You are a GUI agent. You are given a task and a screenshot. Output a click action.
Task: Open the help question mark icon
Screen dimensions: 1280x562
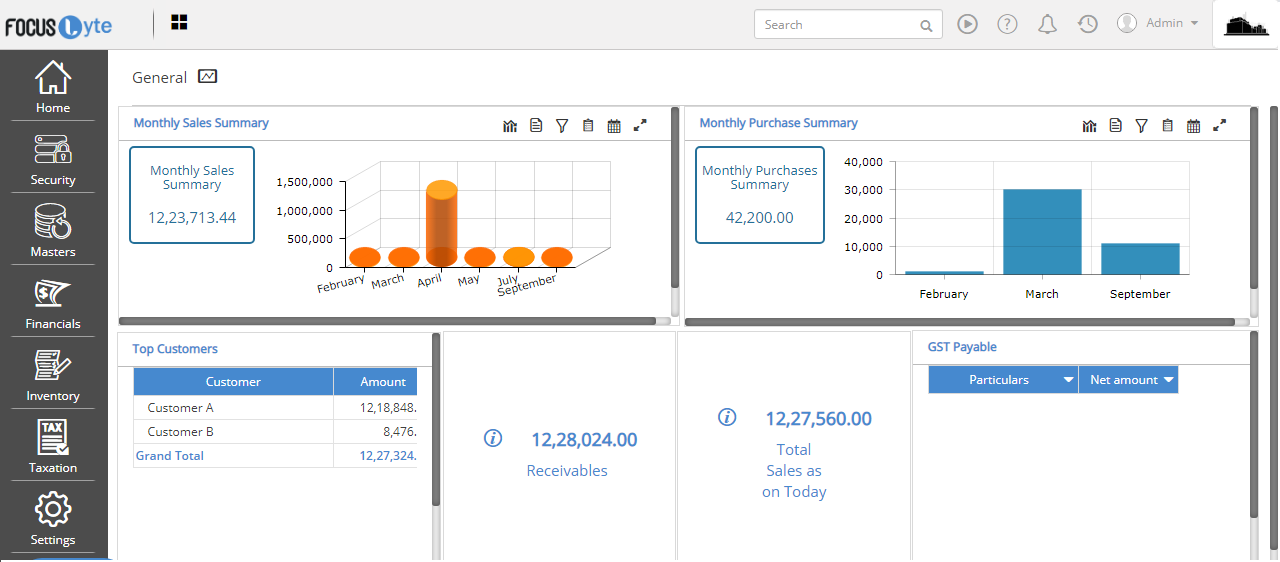click(1007, 24)
